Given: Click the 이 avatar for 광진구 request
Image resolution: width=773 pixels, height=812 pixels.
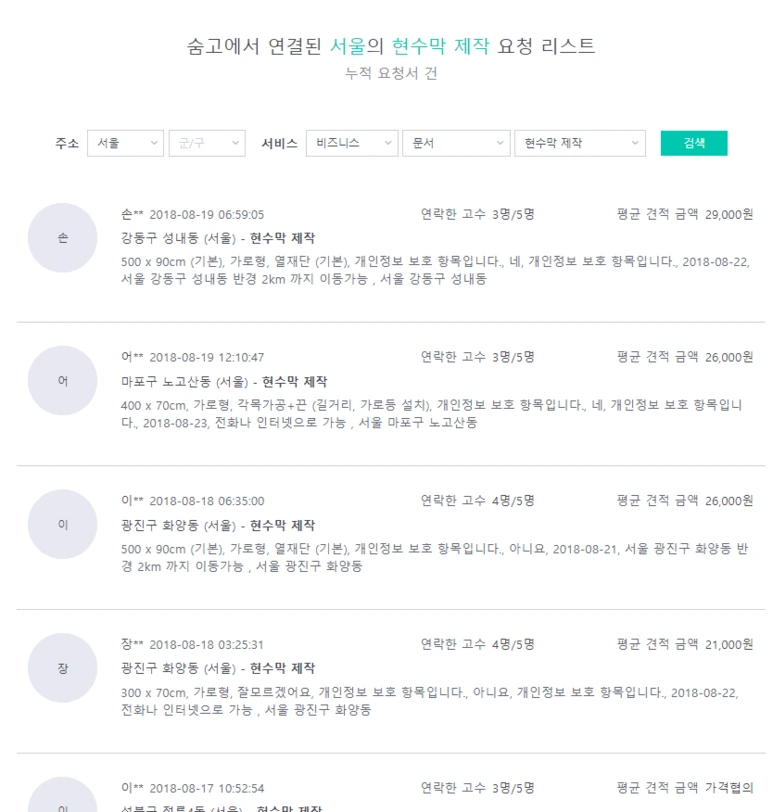Looking at the screenshot, I should pyautogui.click(x=63, y=524).
